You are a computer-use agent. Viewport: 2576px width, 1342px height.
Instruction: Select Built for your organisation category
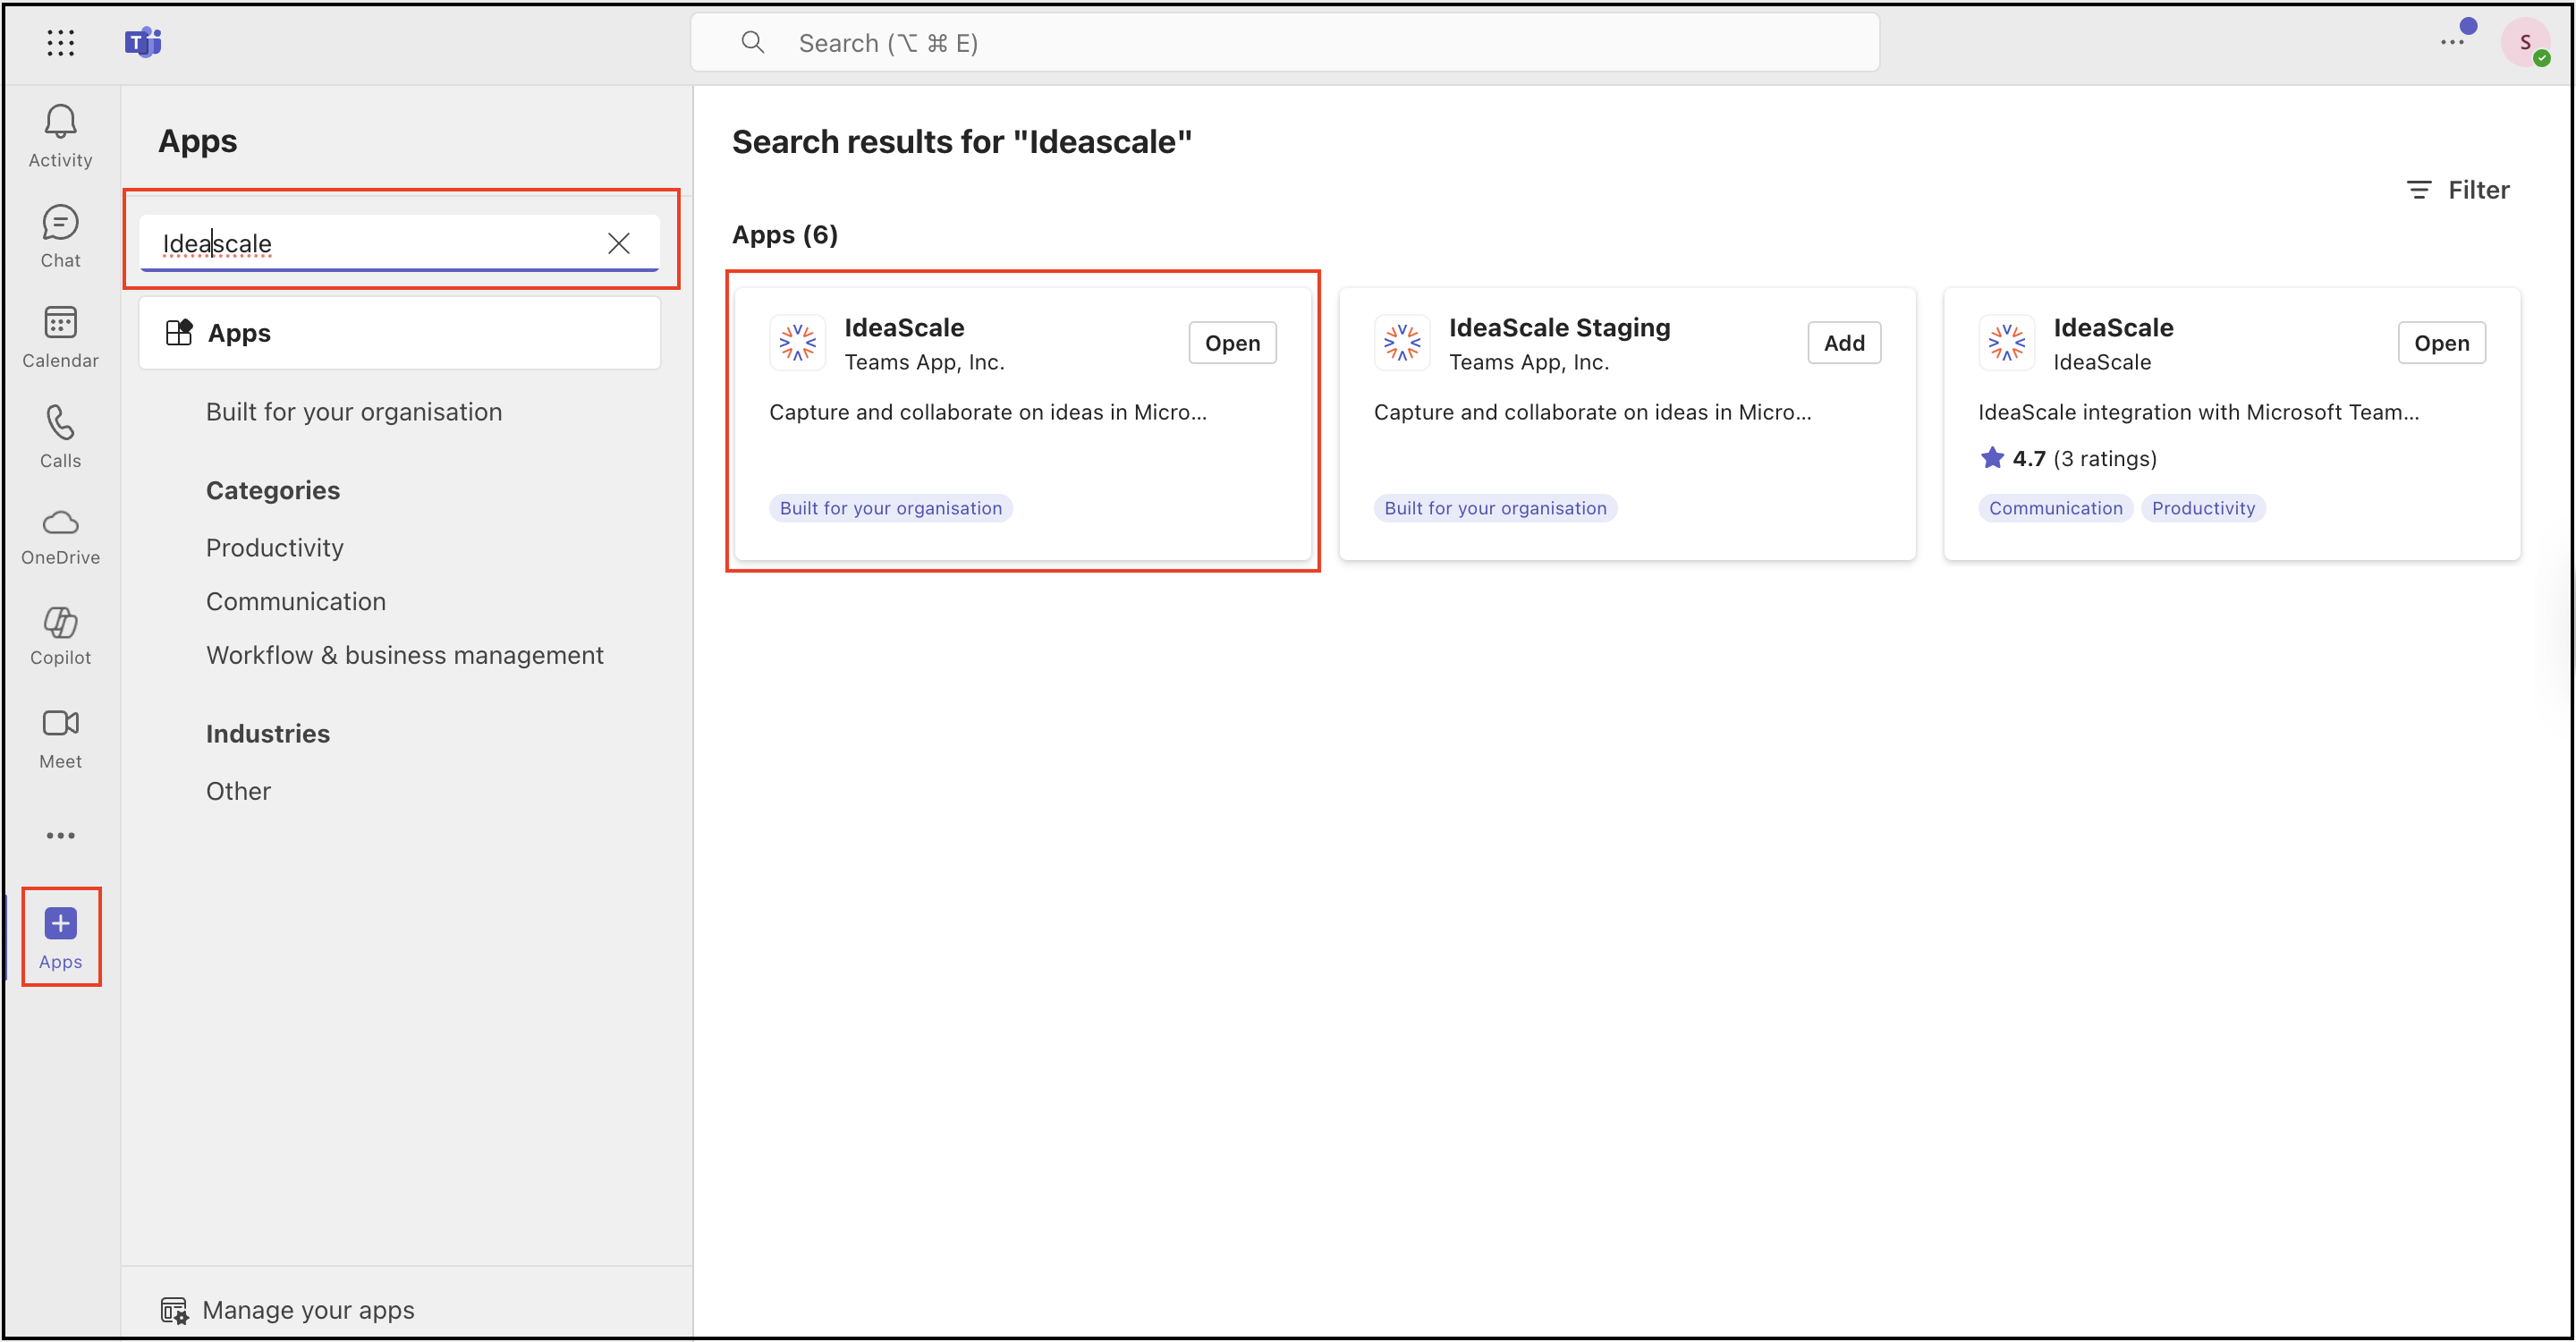click(354, 412)
